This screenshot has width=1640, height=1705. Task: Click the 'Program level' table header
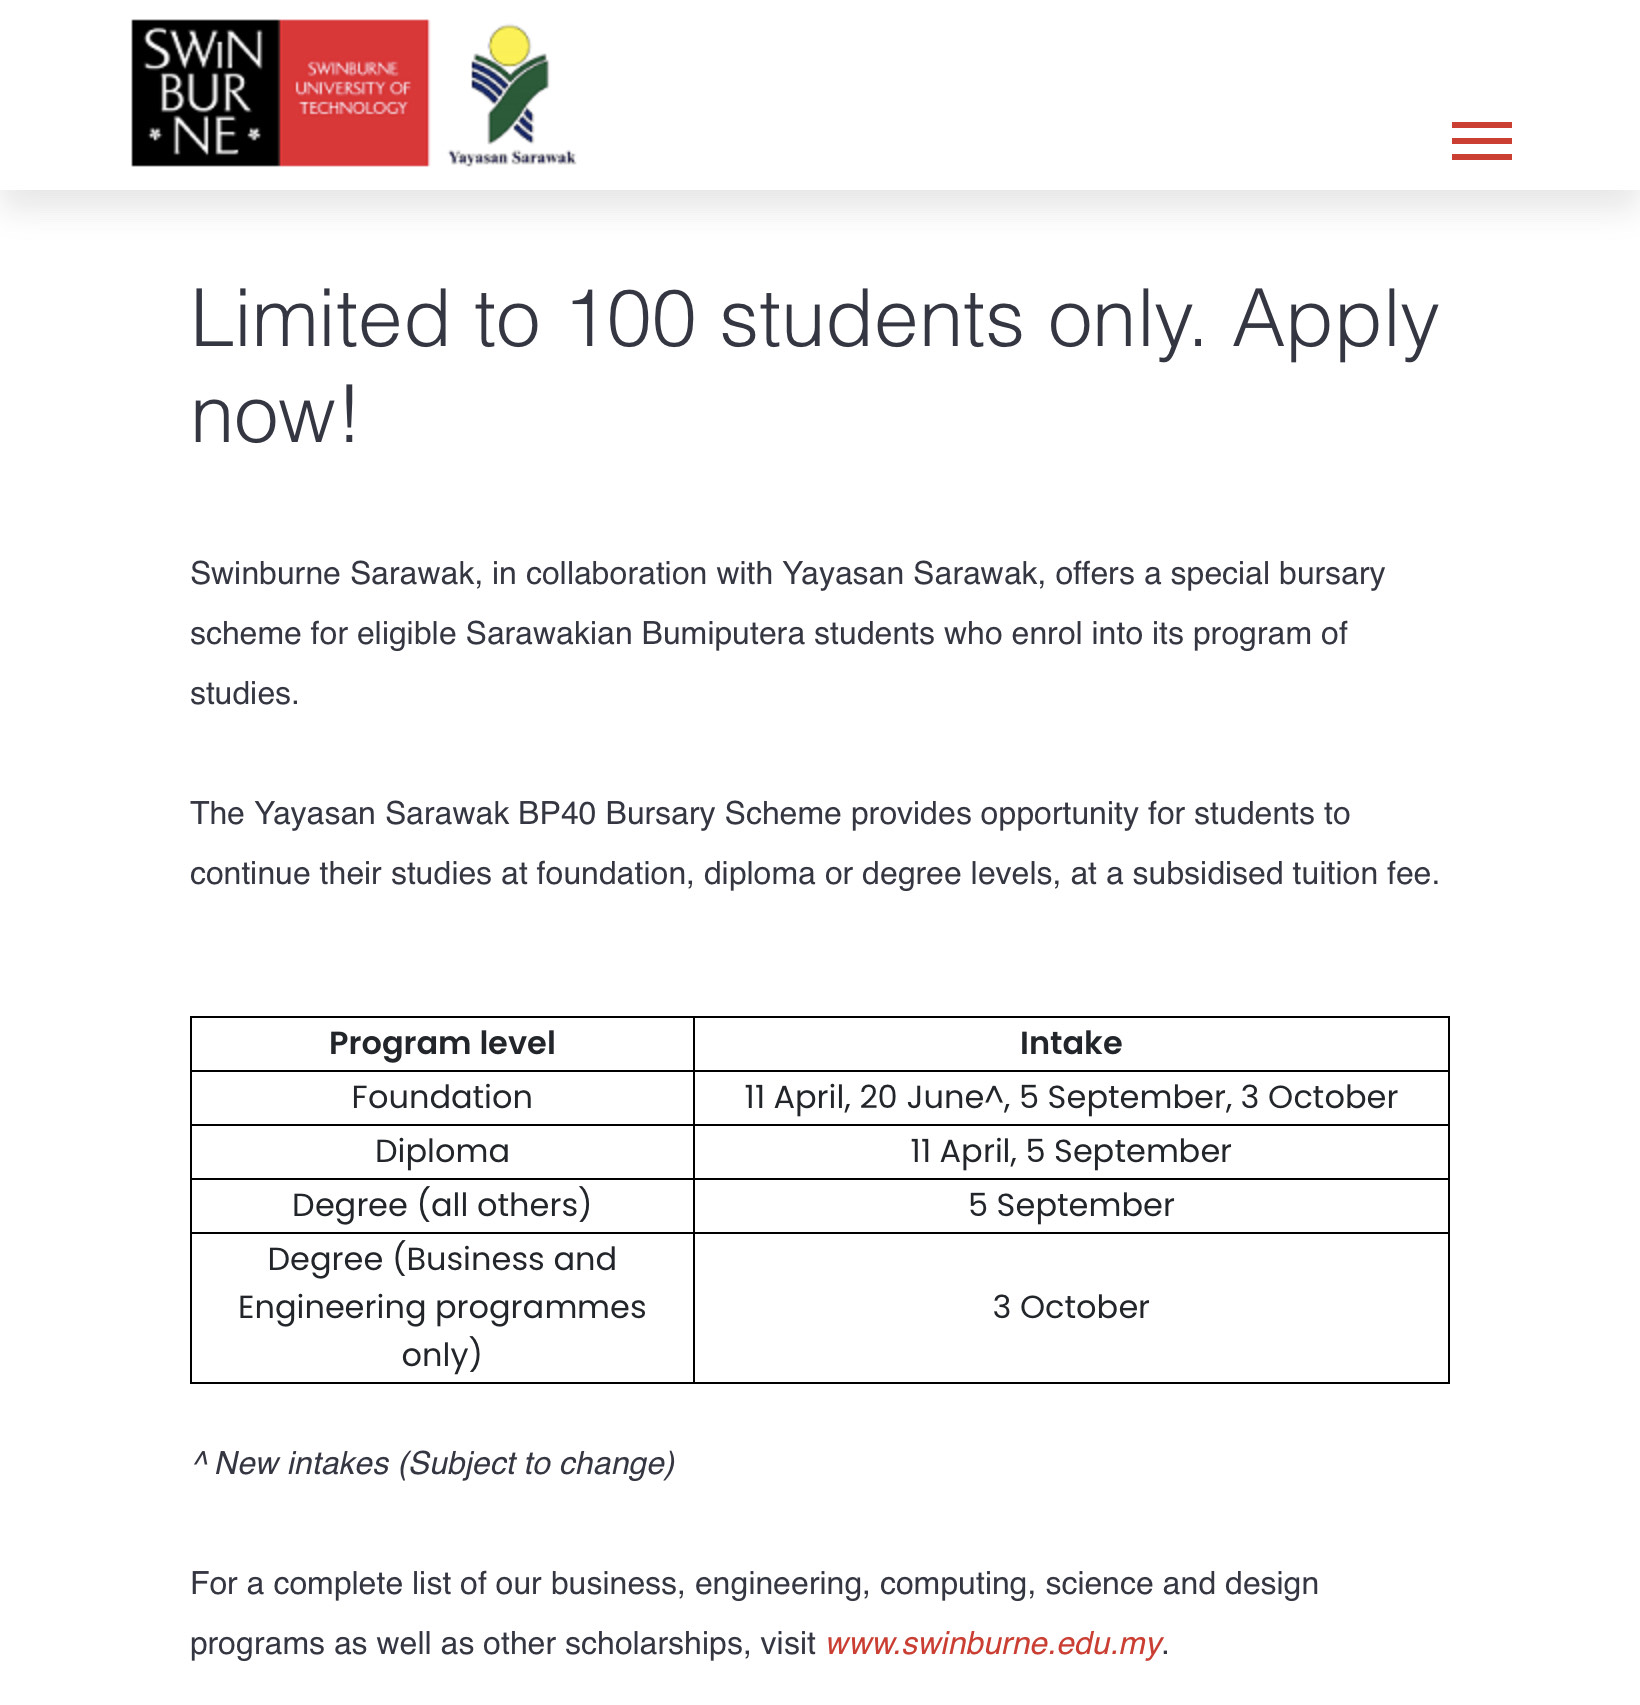(441, 1043)
